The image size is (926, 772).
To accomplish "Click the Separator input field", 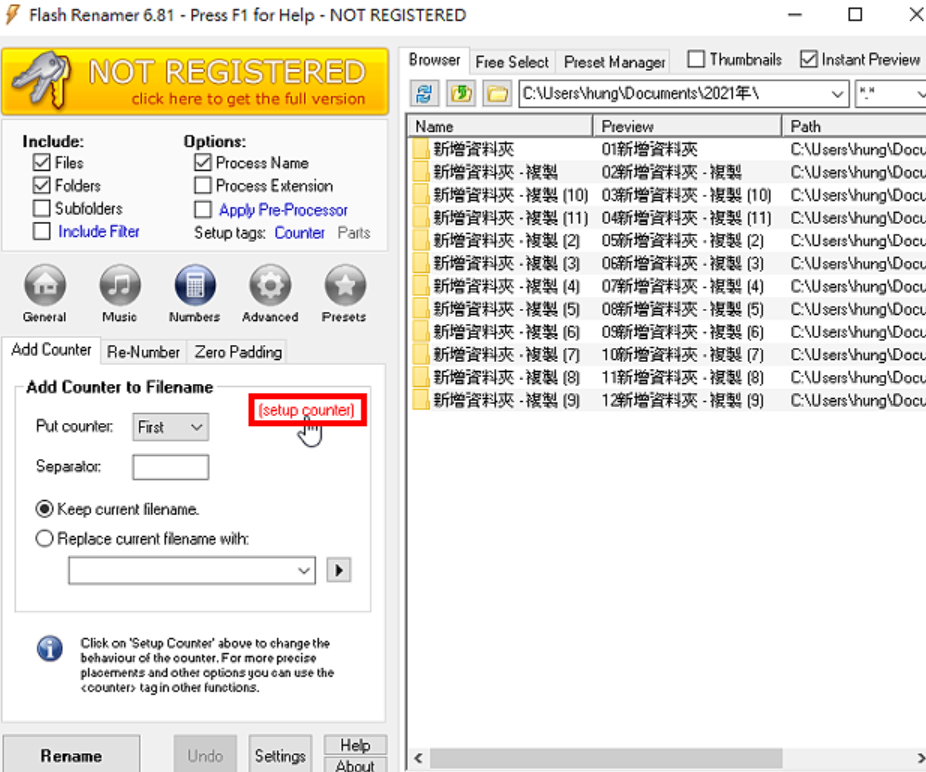I will (171, 467).
